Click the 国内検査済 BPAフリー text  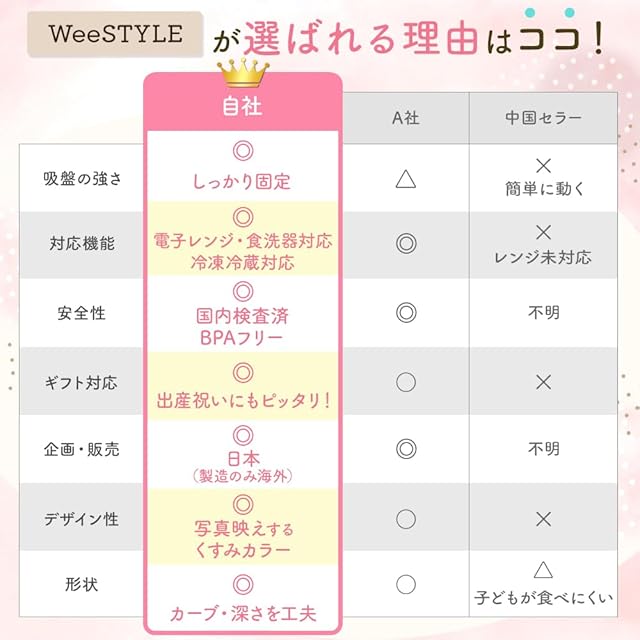click(x=243, y=326)
